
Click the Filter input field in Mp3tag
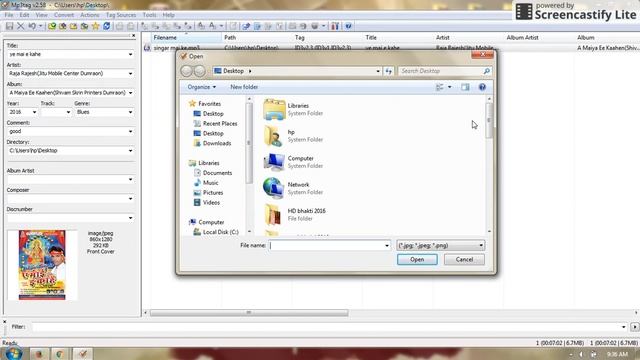pyautogui.click(x=327, y=327)
